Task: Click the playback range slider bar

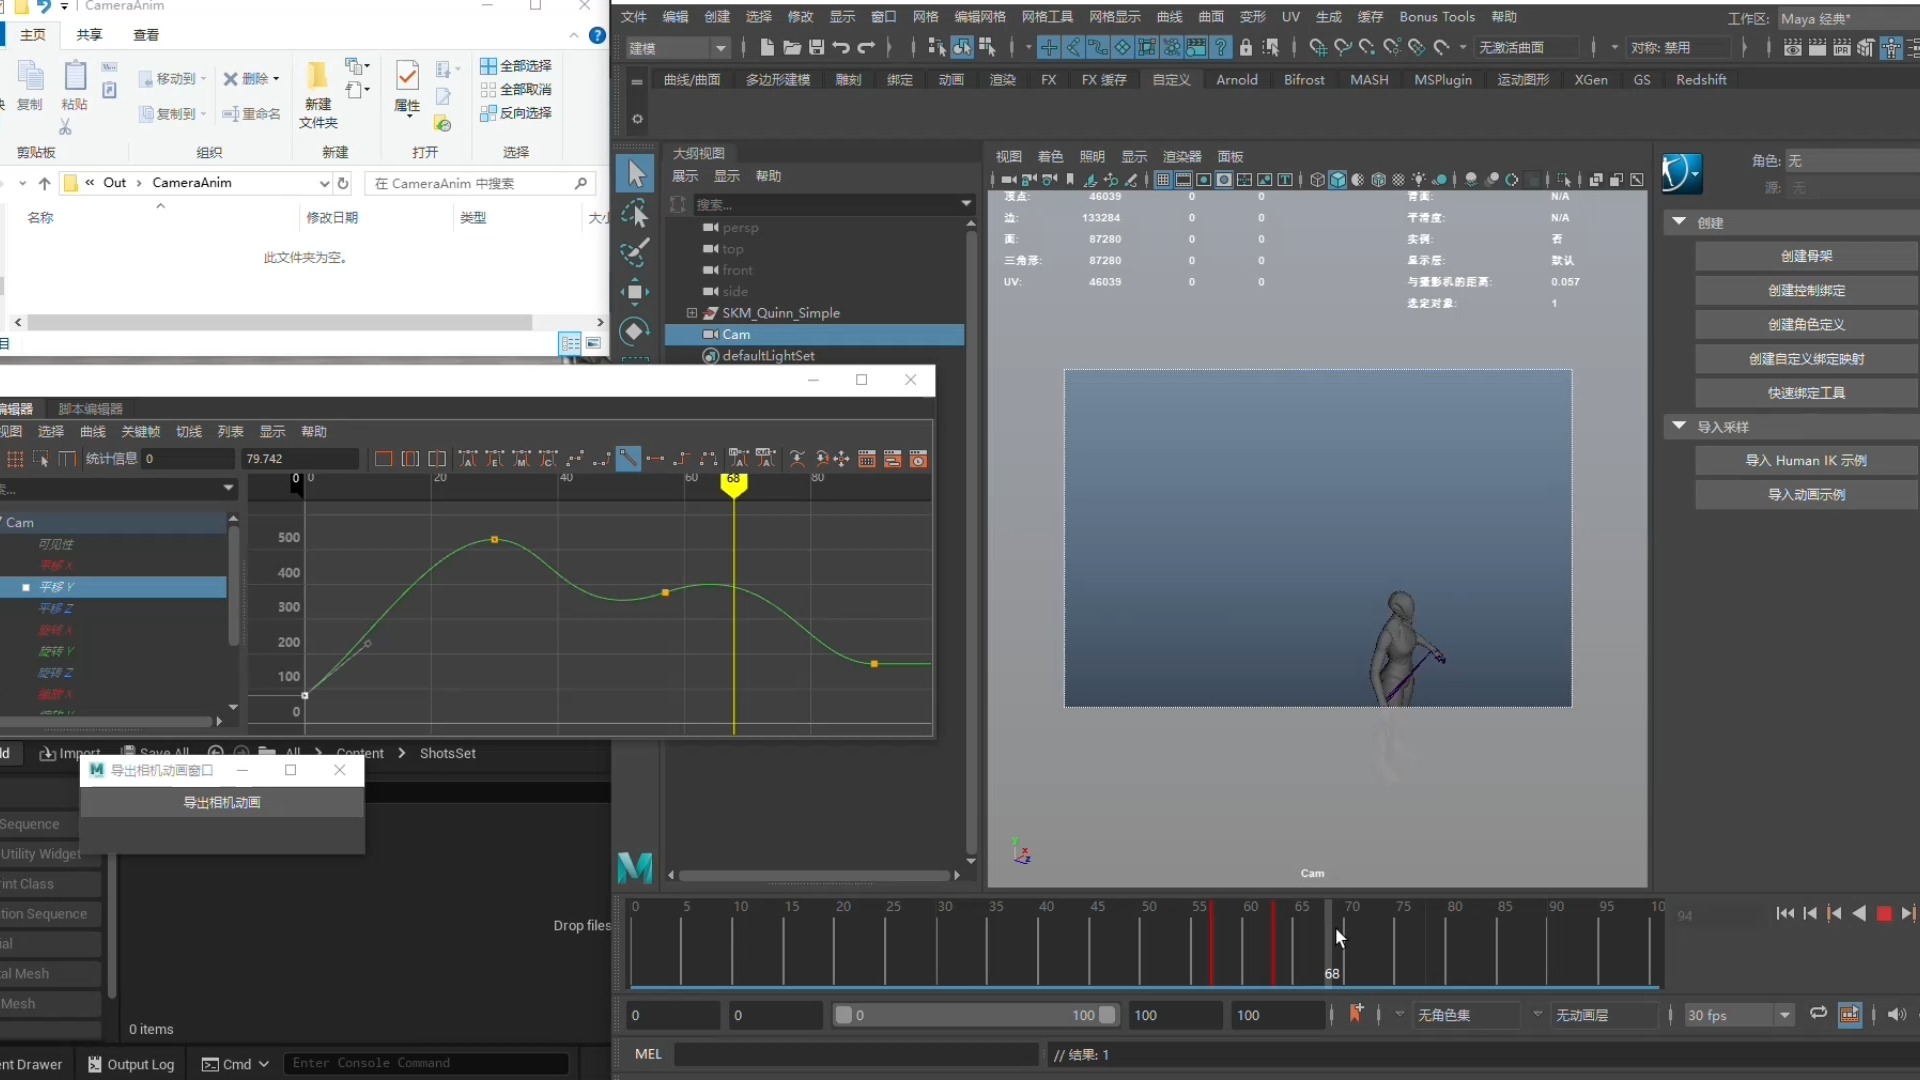Action: tap(975, 1015)
